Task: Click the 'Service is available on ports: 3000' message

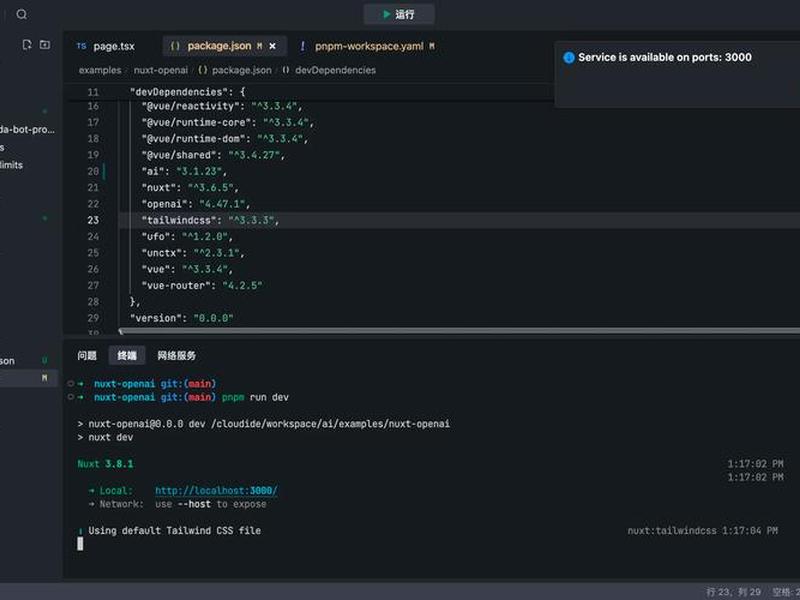Action: click(664, 57)
